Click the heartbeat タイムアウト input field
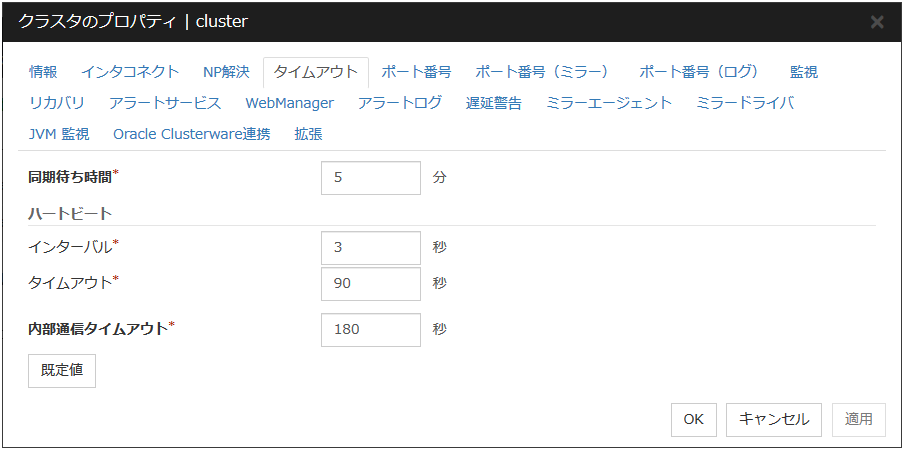904x450 pixels. 371,283
